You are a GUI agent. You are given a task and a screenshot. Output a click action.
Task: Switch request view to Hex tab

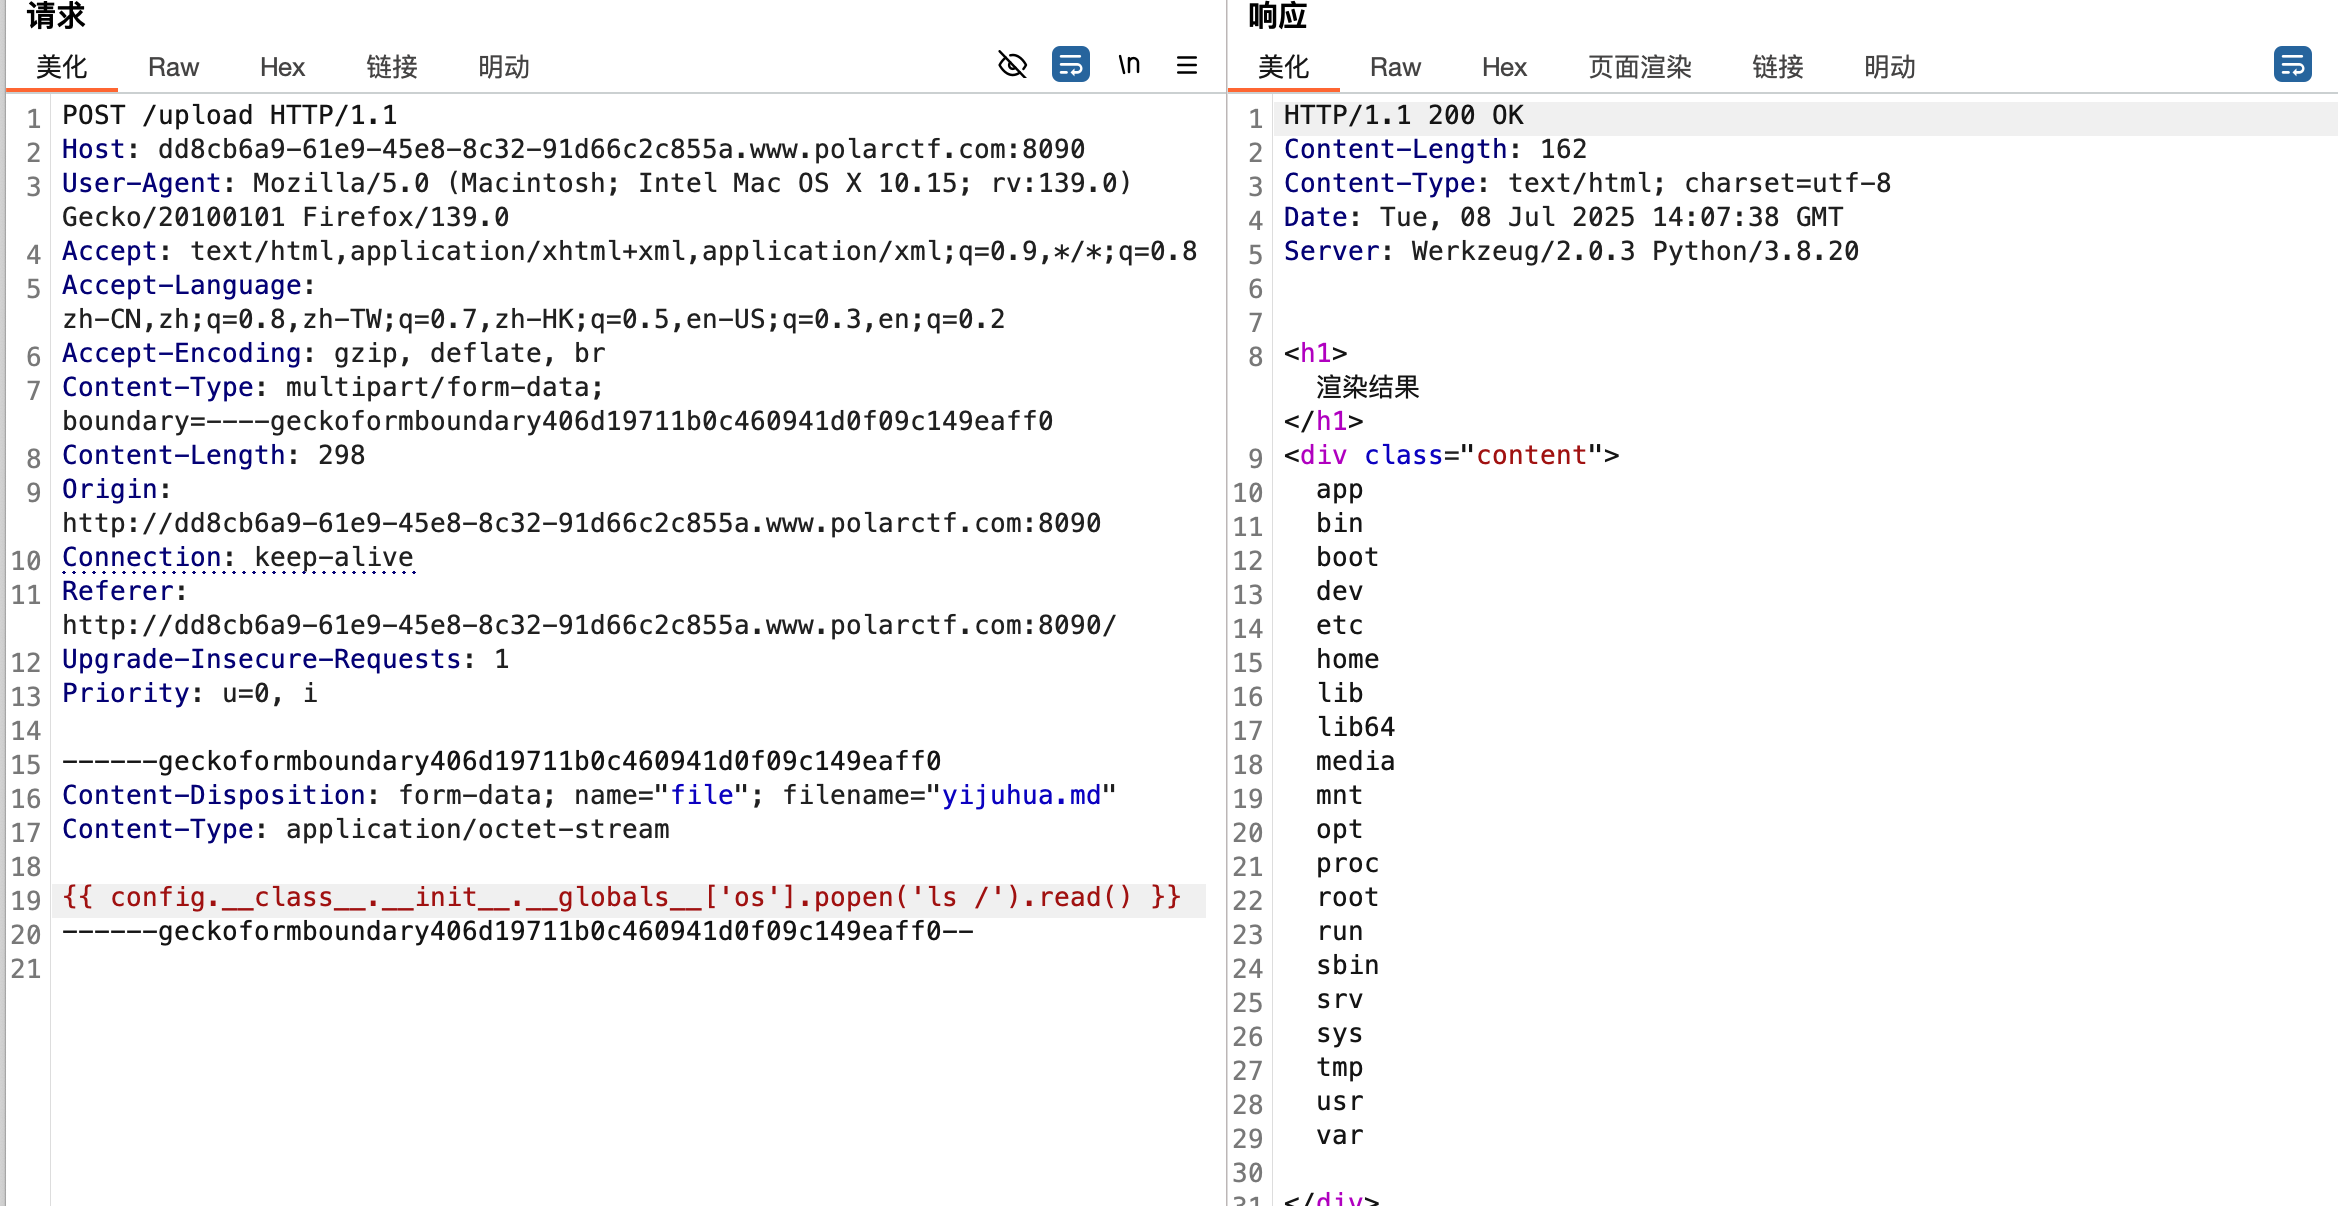coord(282,67)
